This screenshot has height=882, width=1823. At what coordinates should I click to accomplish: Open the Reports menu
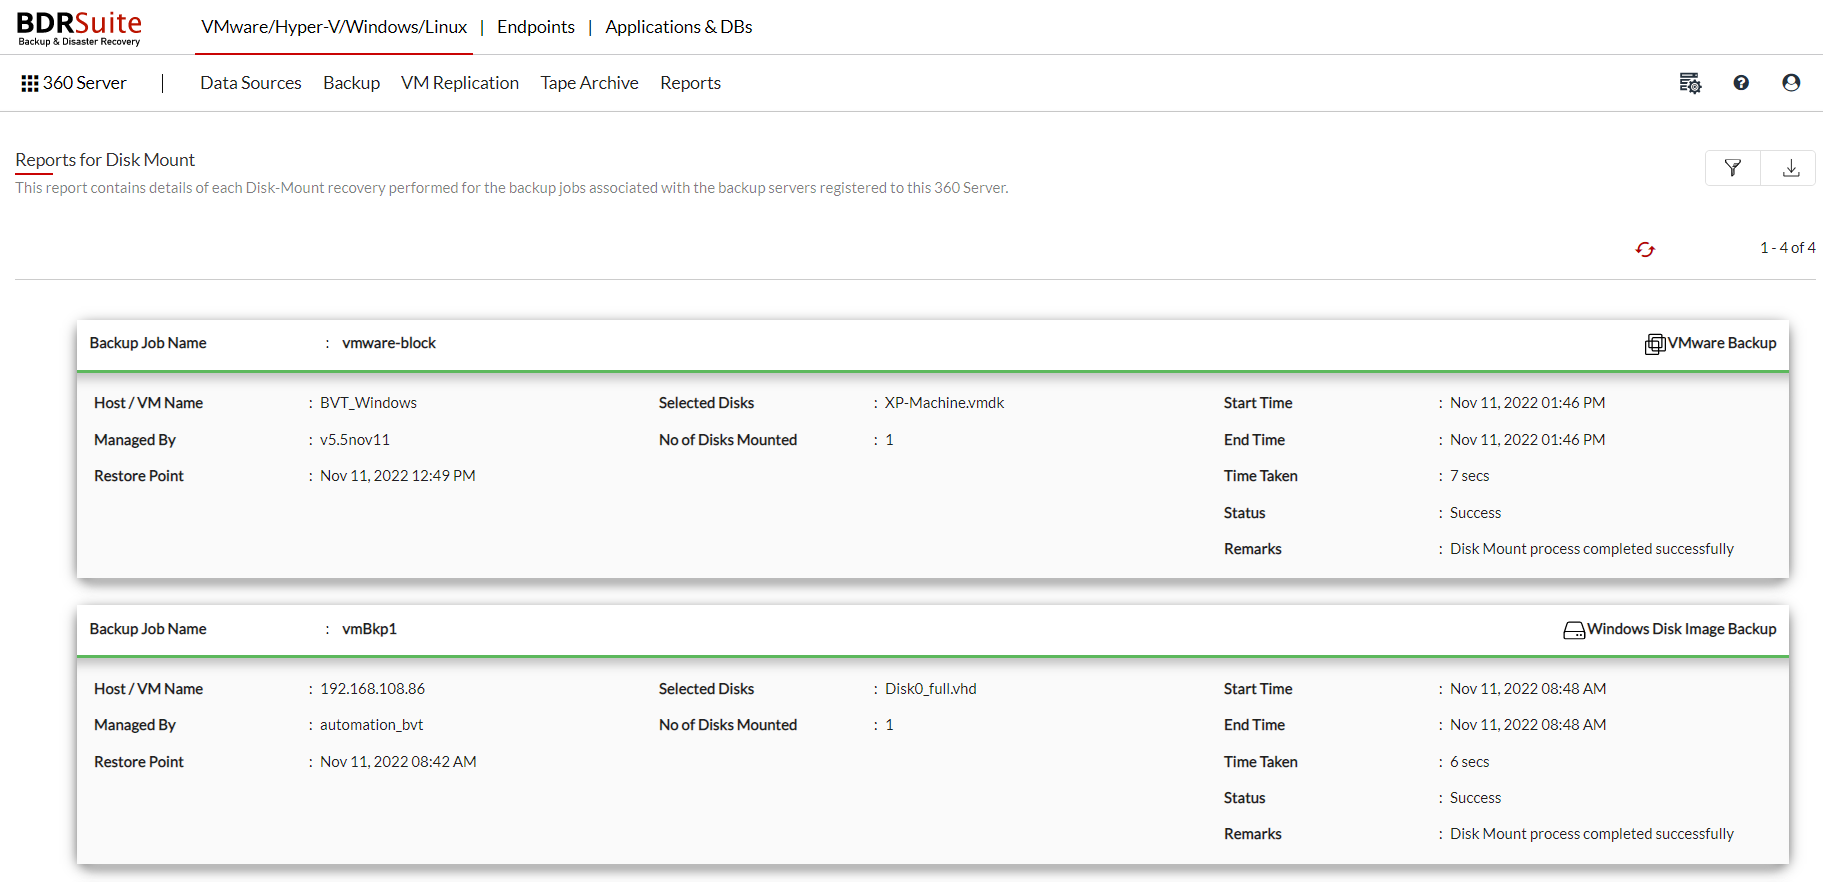click(x=690, y=83)
